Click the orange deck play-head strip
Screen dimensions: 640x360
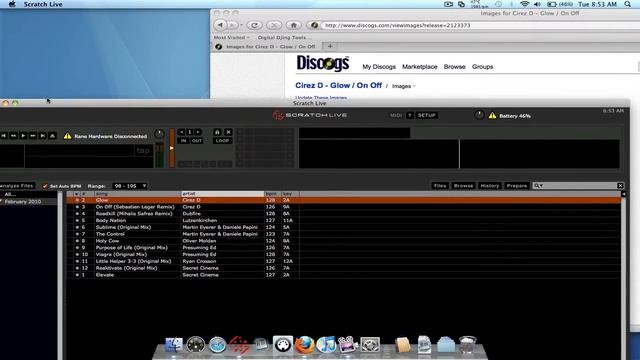tap(172, 148)
